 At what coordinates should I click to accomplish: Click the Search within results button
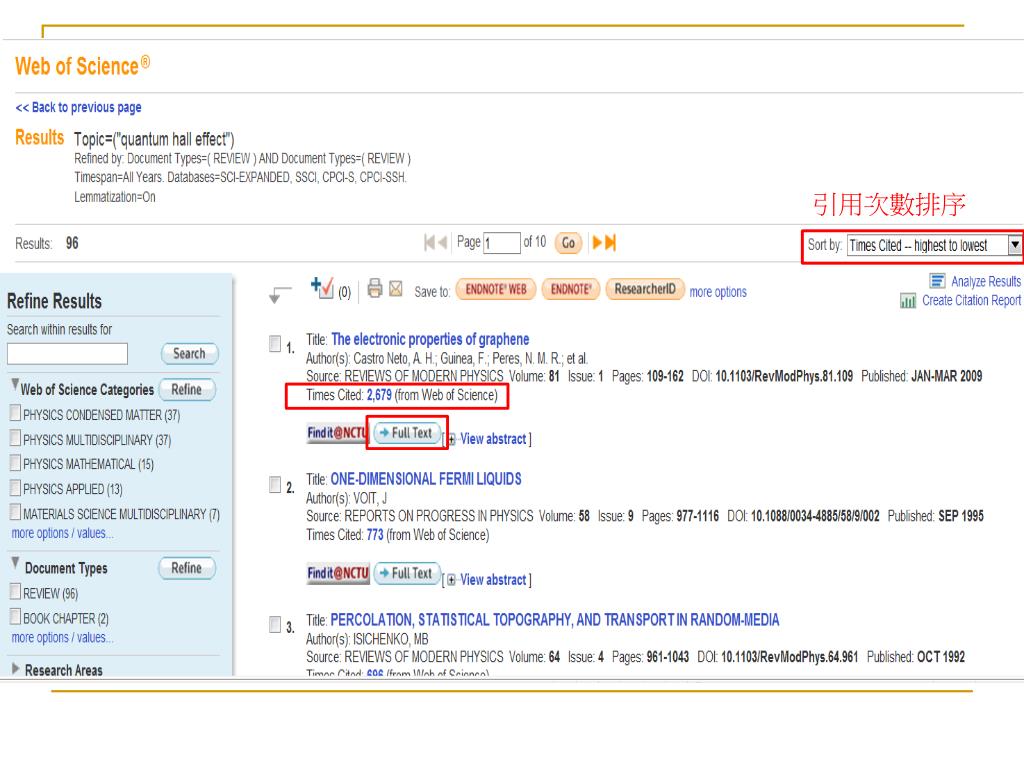click(189, 354)
